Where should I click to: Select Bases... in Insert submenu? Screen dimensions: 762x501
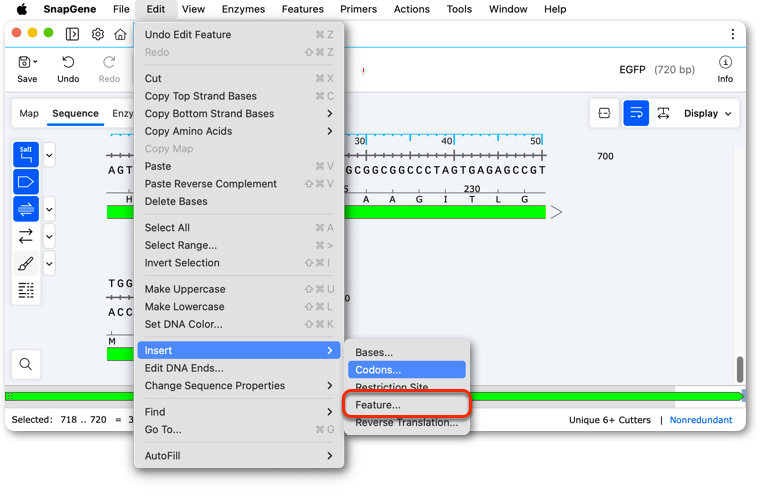(x=407, y=352)
